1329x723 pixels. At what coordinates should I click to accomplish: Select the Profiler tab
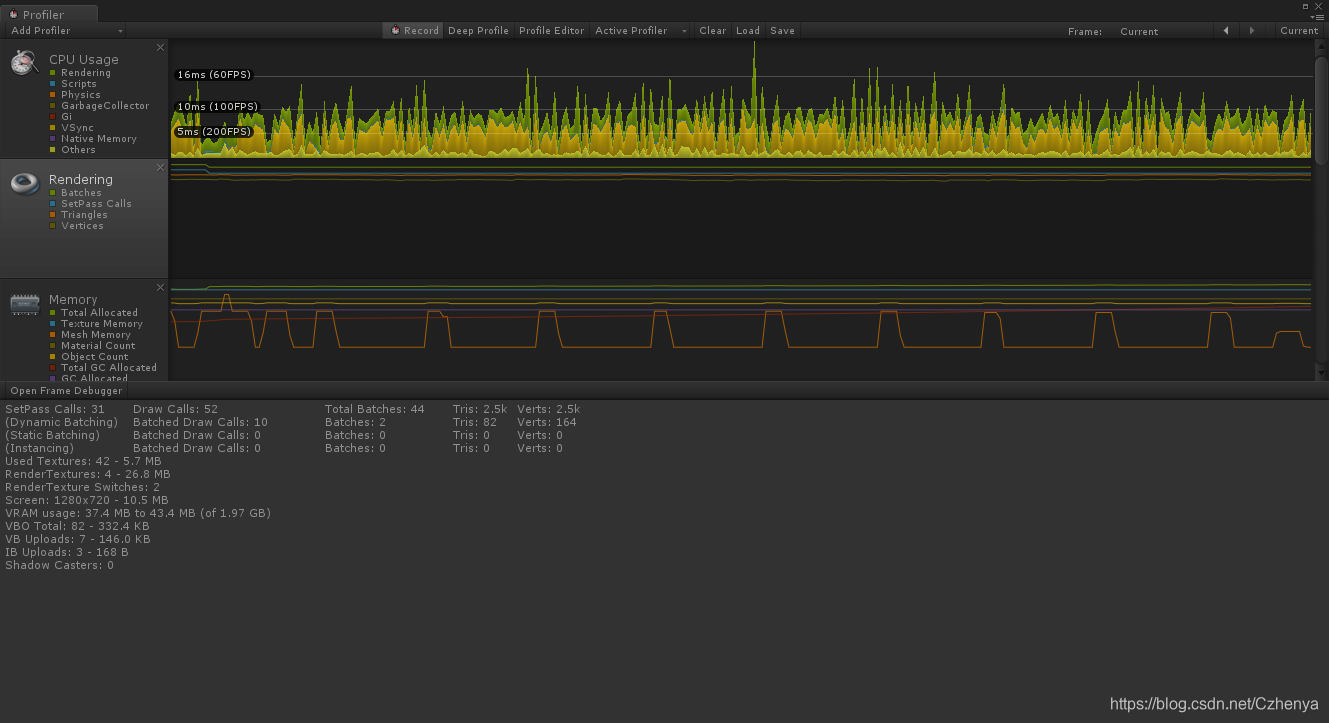point(49,15)
